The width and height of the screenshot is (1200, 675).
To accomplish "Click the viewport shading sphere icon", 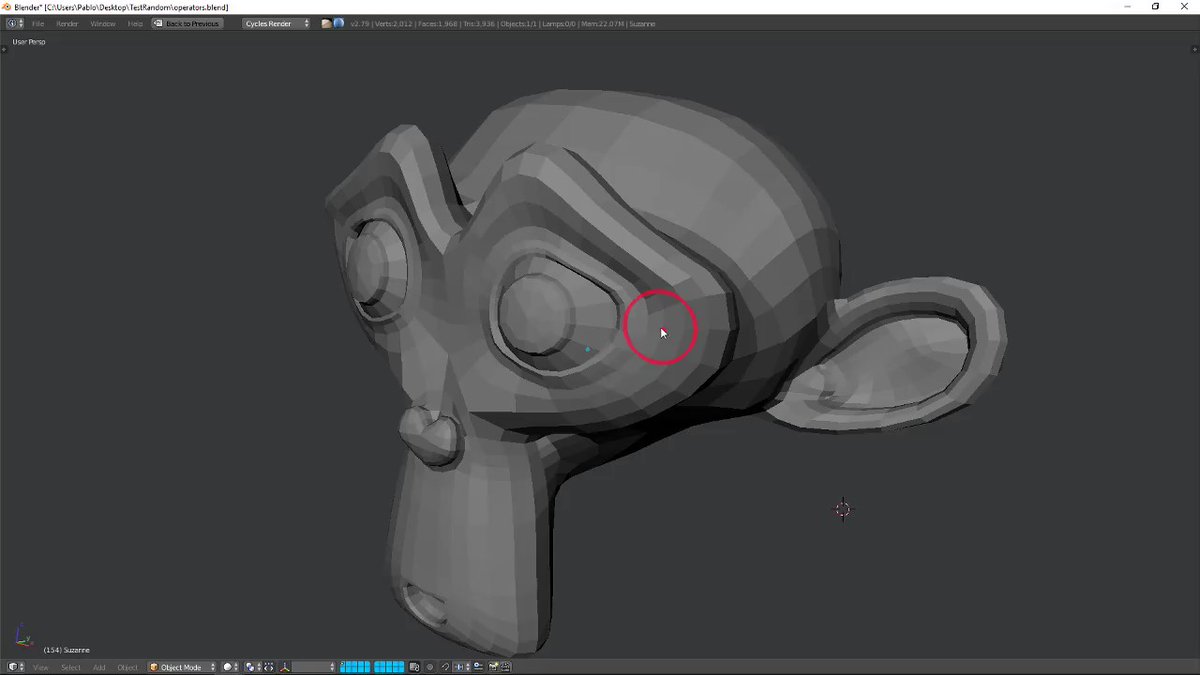I will [229, 667].
